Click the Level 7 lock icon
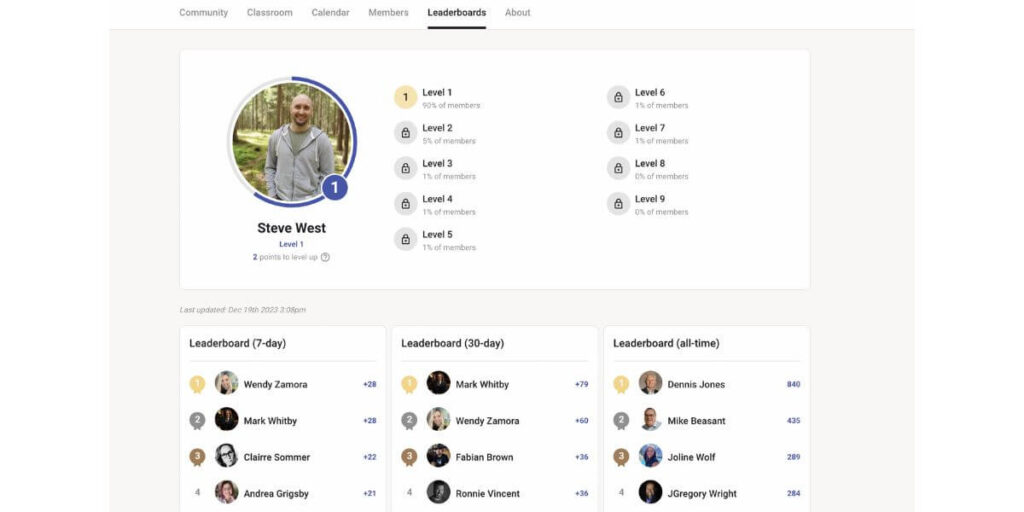This screenshot has height=512, width=1024. (618, 133)
